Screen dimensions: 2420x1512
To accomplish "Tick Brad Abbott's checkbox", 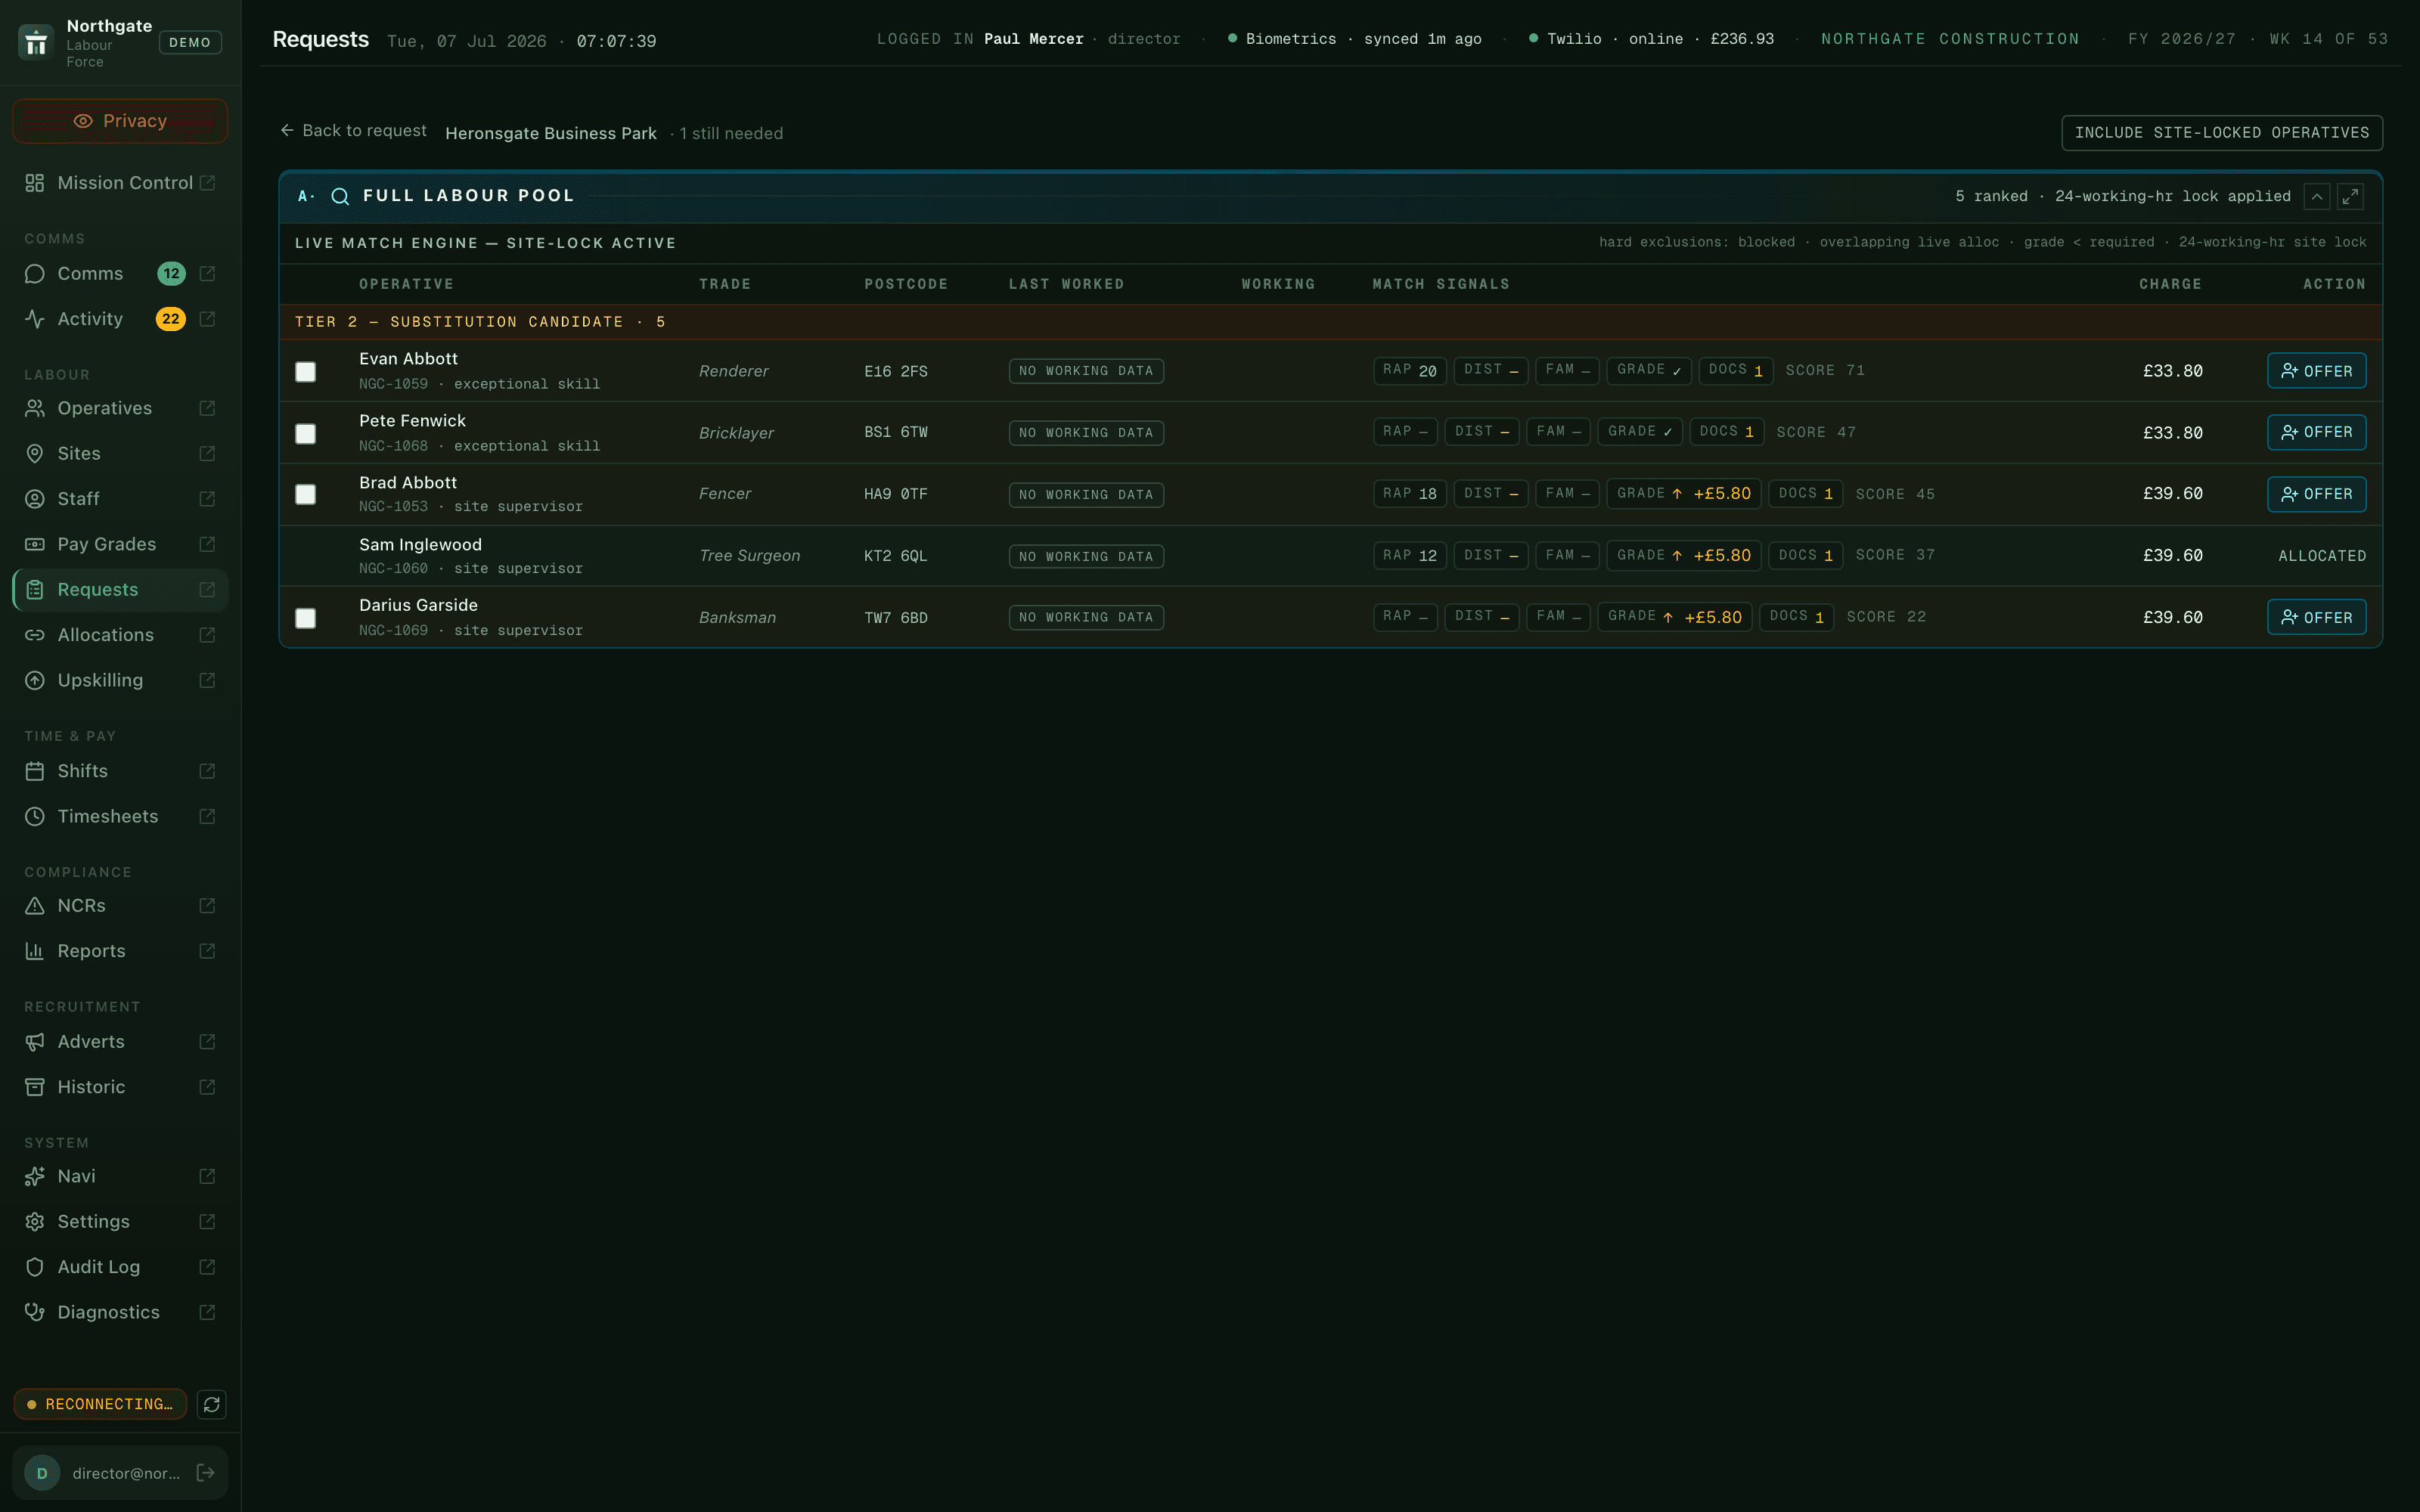I will coord(306,495).
